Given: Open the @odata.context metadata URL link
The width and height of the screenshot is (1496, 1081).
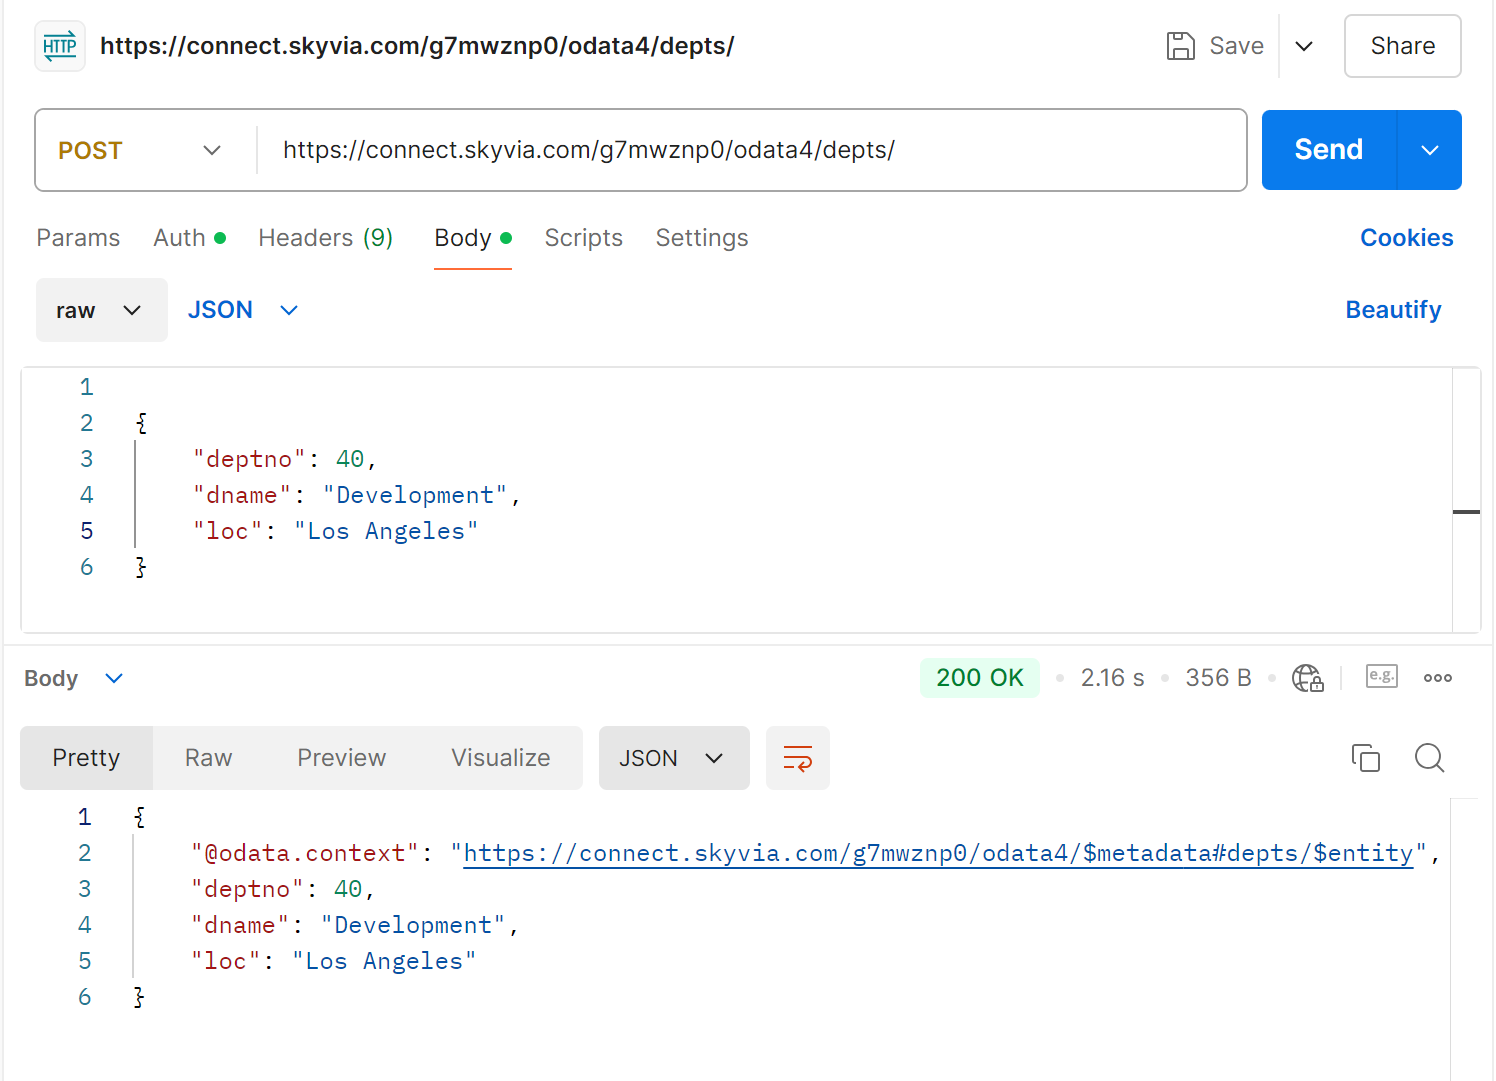Looking at the screenshot, I should (938, 853).
